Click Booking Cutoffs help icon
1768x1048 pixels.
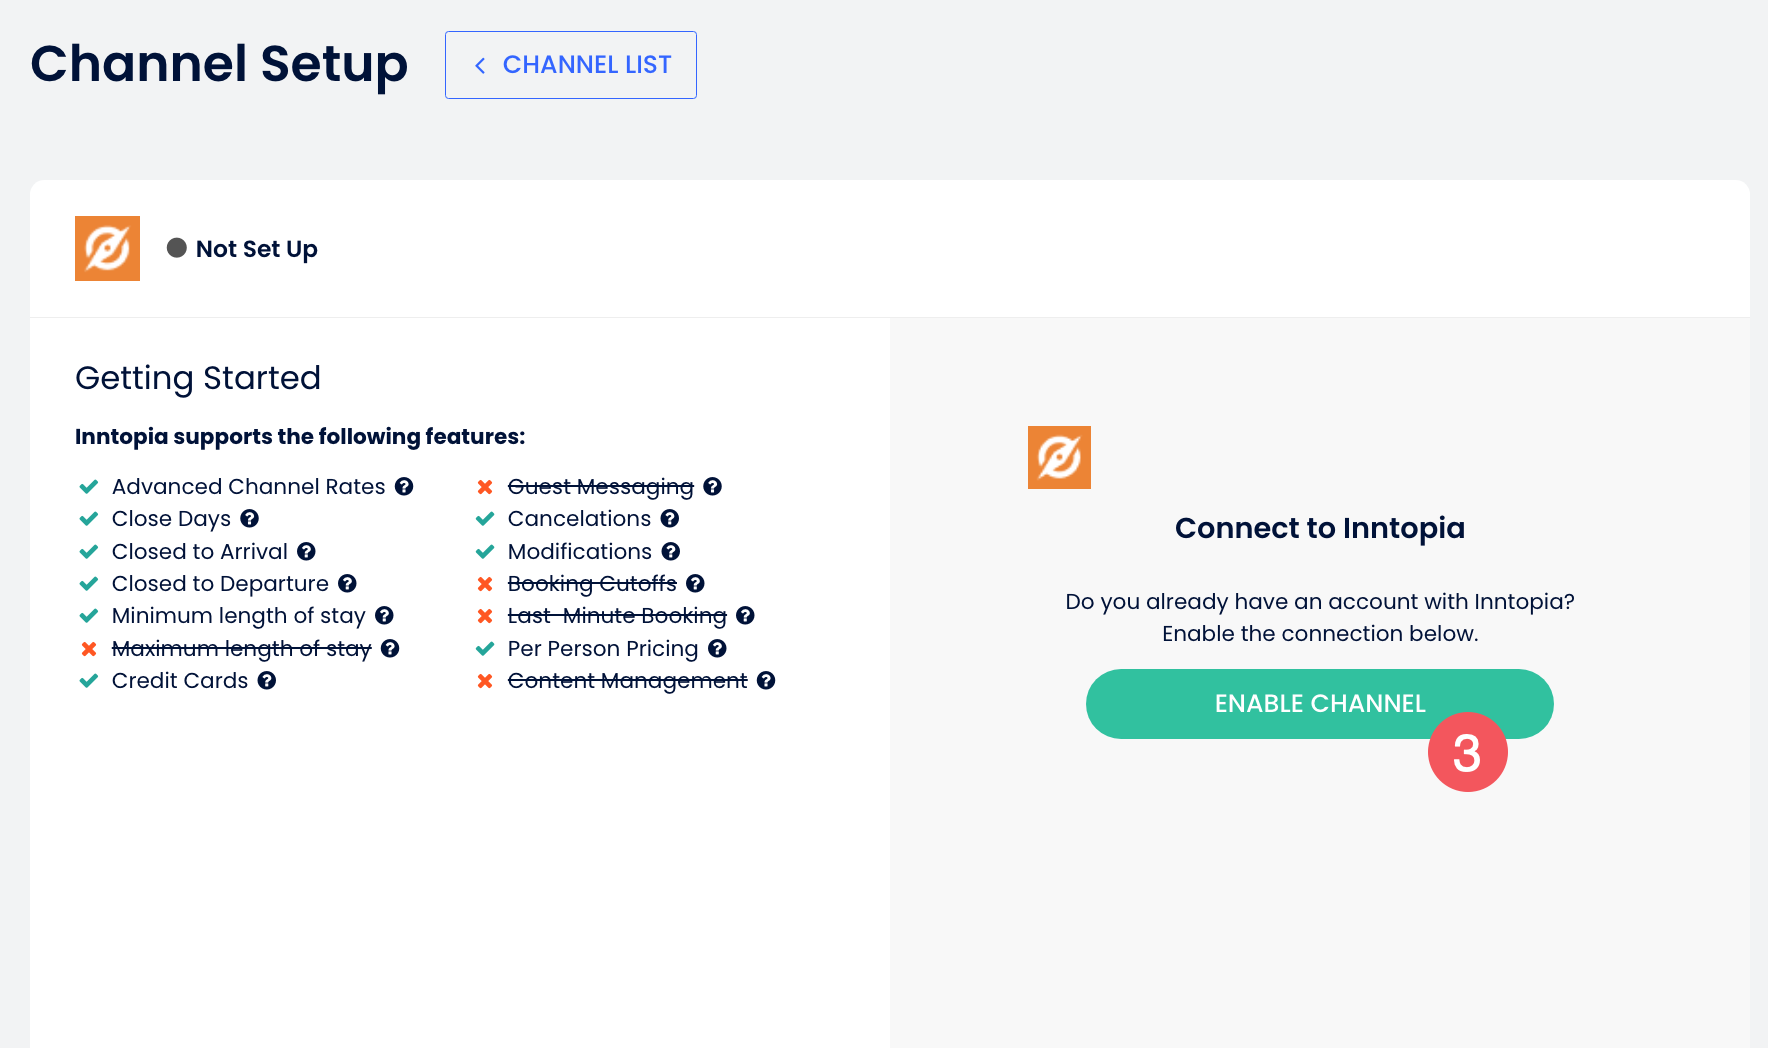696,584
